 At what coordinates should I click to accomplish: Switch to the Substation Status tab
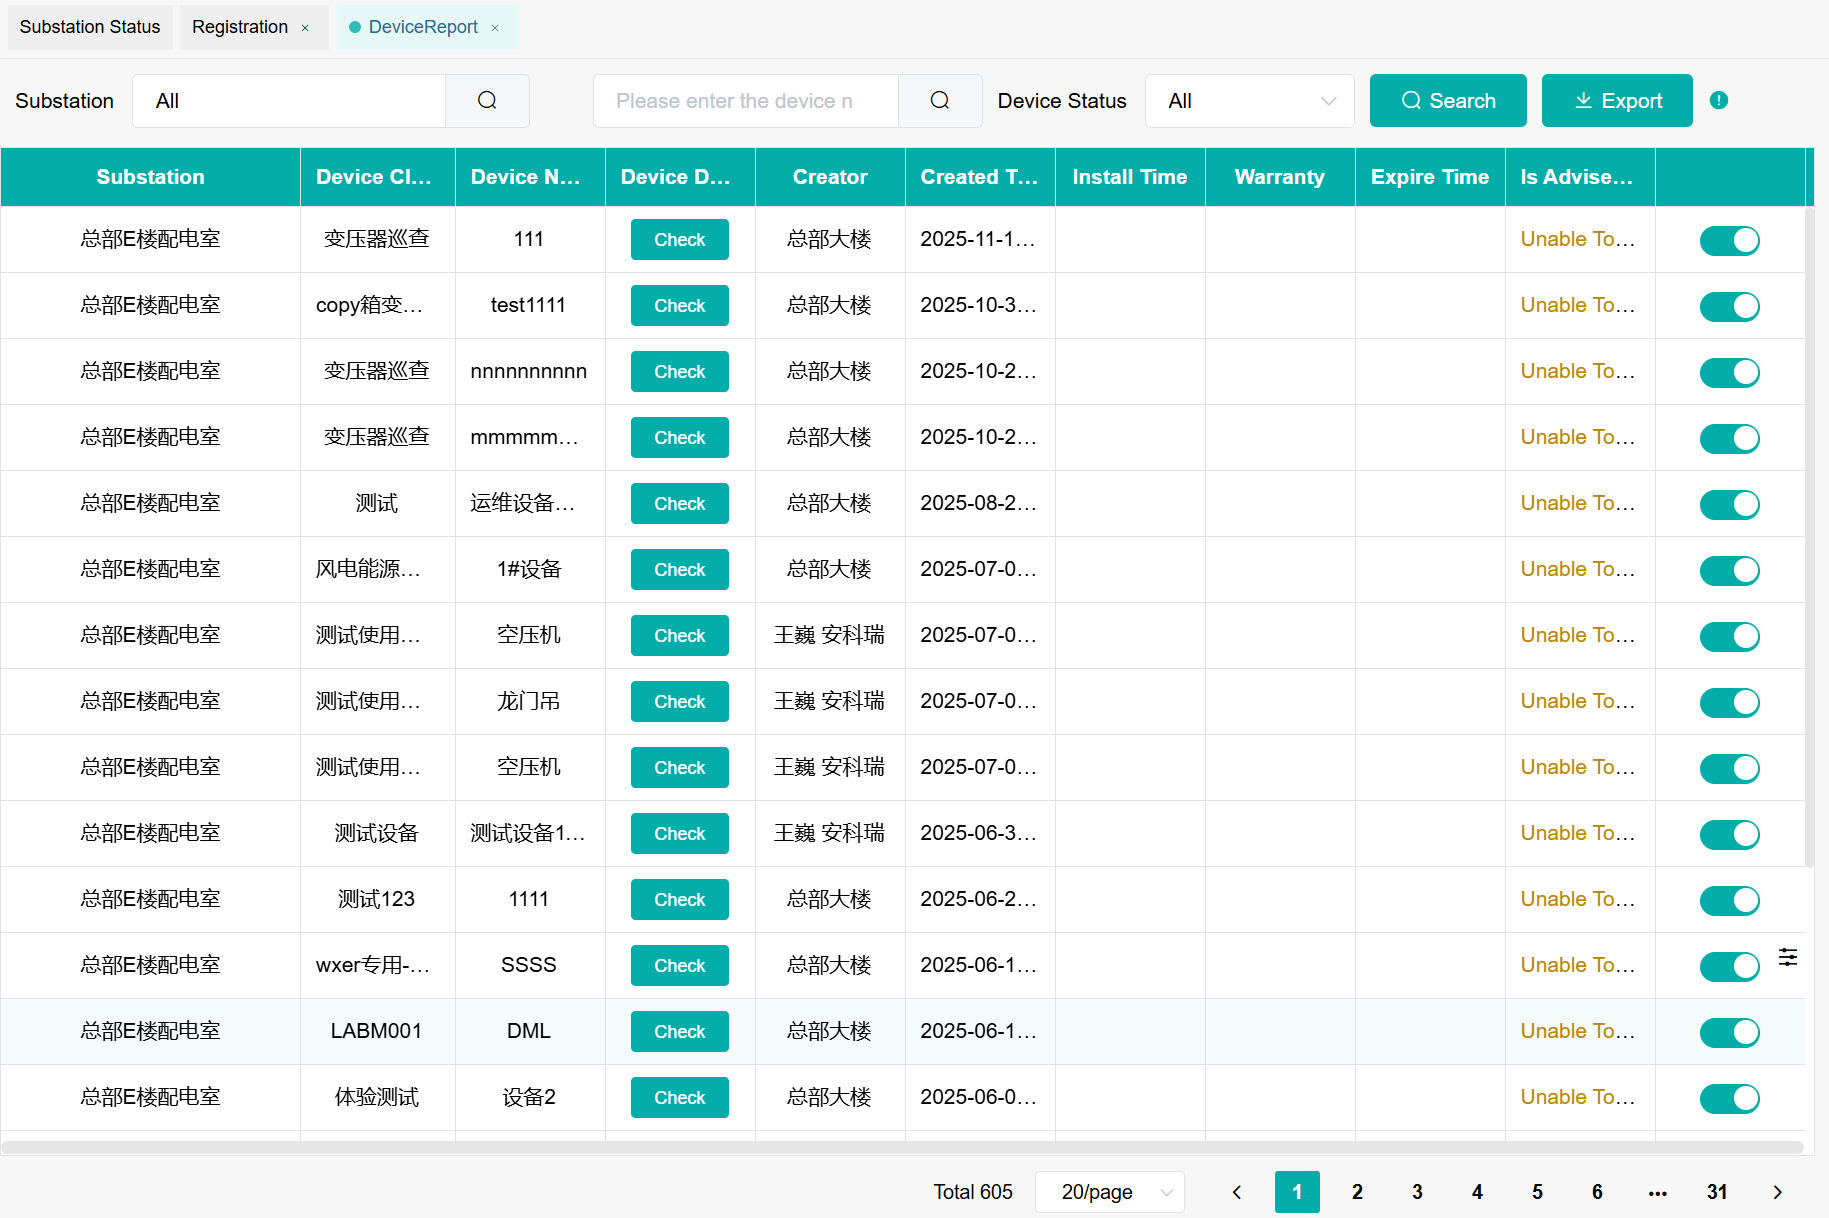(90, 27)
